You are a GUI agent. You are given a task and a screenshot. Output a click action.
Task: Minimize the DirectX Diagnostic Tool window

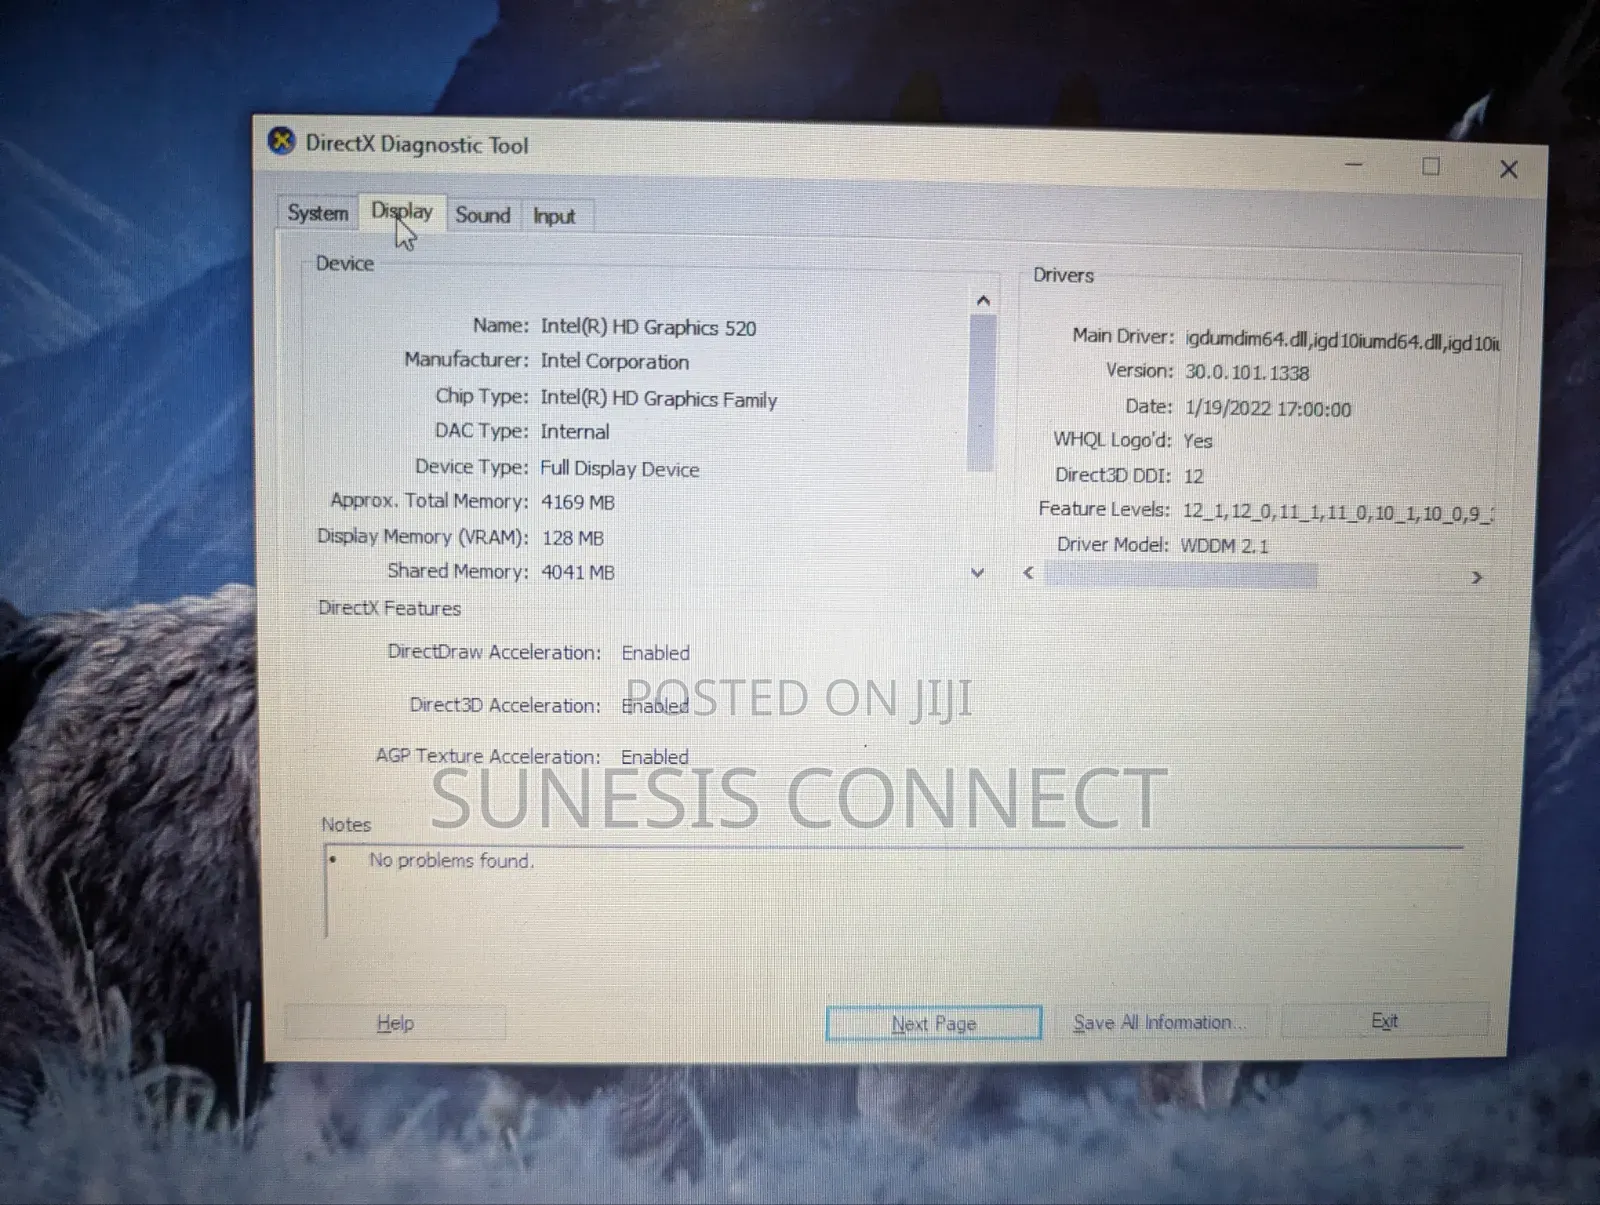[1354, 164]
